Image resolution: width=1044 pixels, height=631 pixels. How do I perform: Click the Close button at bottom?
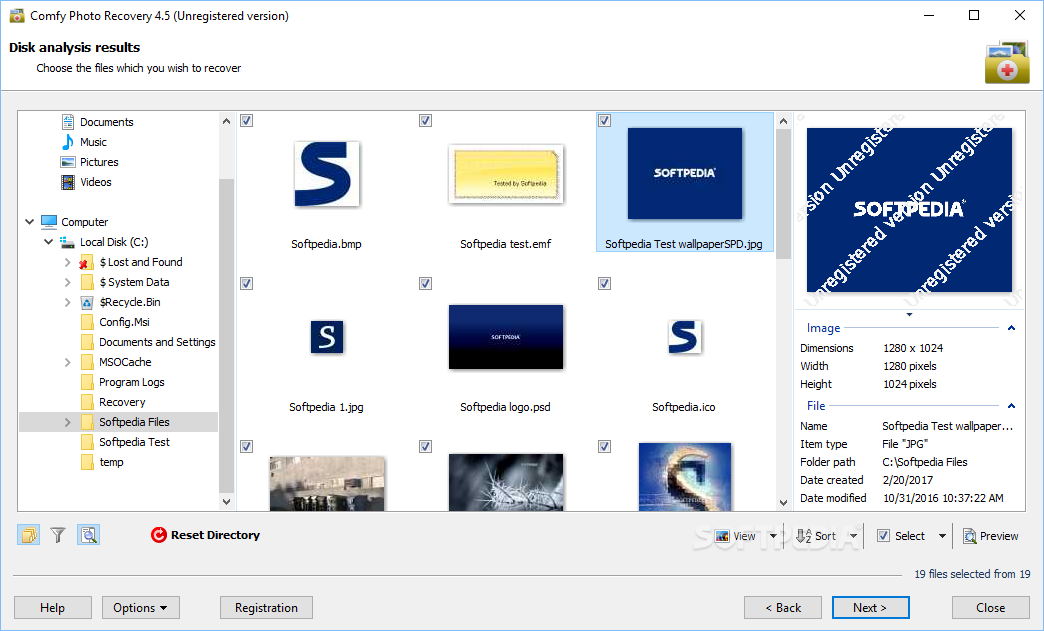pos(990,608)
